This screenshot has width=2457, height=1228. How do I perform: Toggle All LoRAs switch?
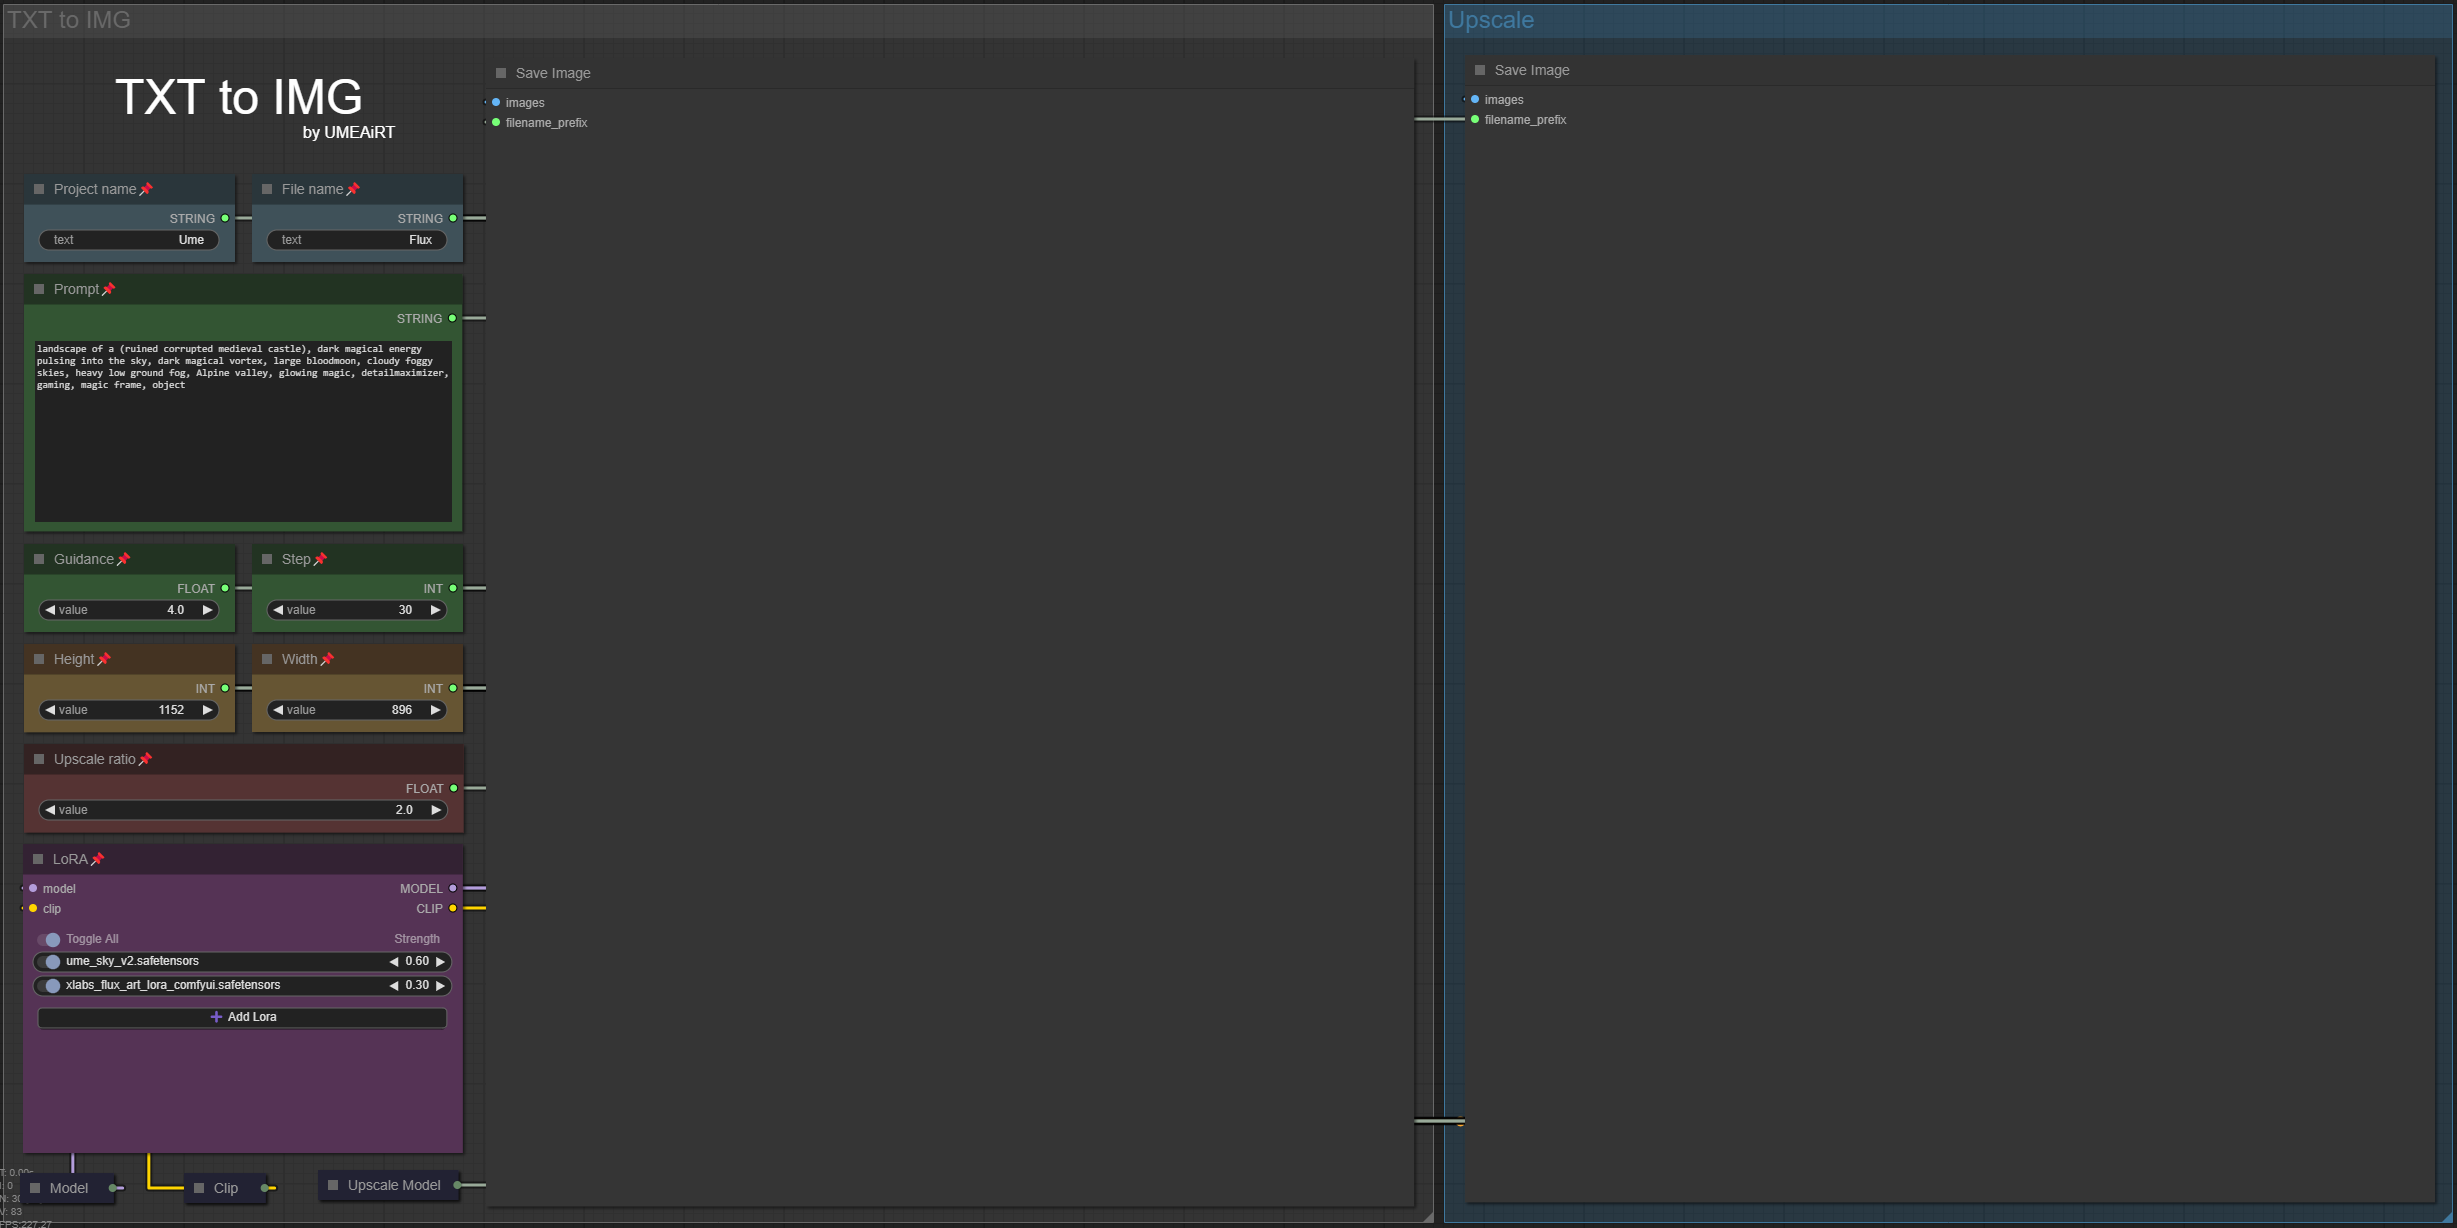pyautogui.click(x=50, y=939)
